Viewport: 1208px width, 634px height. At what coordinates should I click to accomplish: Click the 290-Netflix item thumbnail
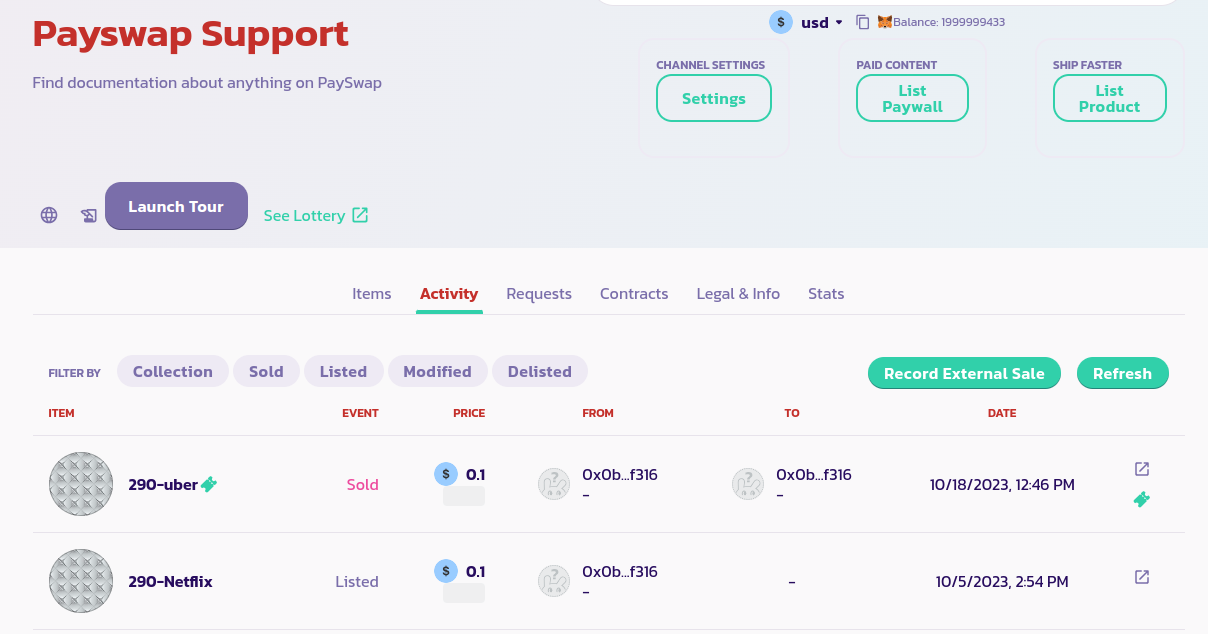click(x=81, y=581)
